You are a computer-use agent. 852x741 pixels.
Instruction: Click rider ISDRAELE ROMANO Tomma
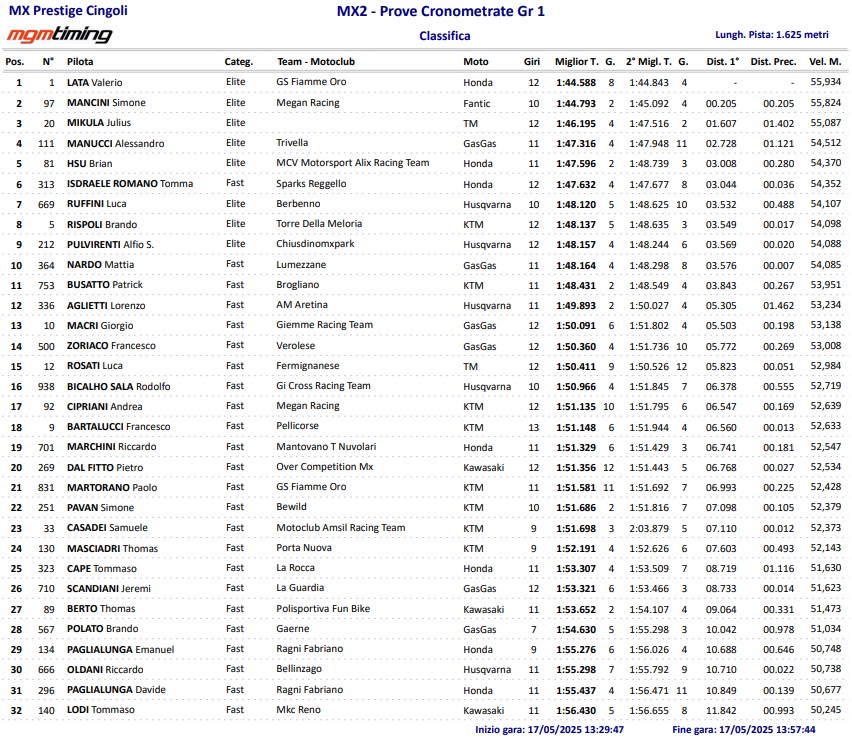point(129,184)
